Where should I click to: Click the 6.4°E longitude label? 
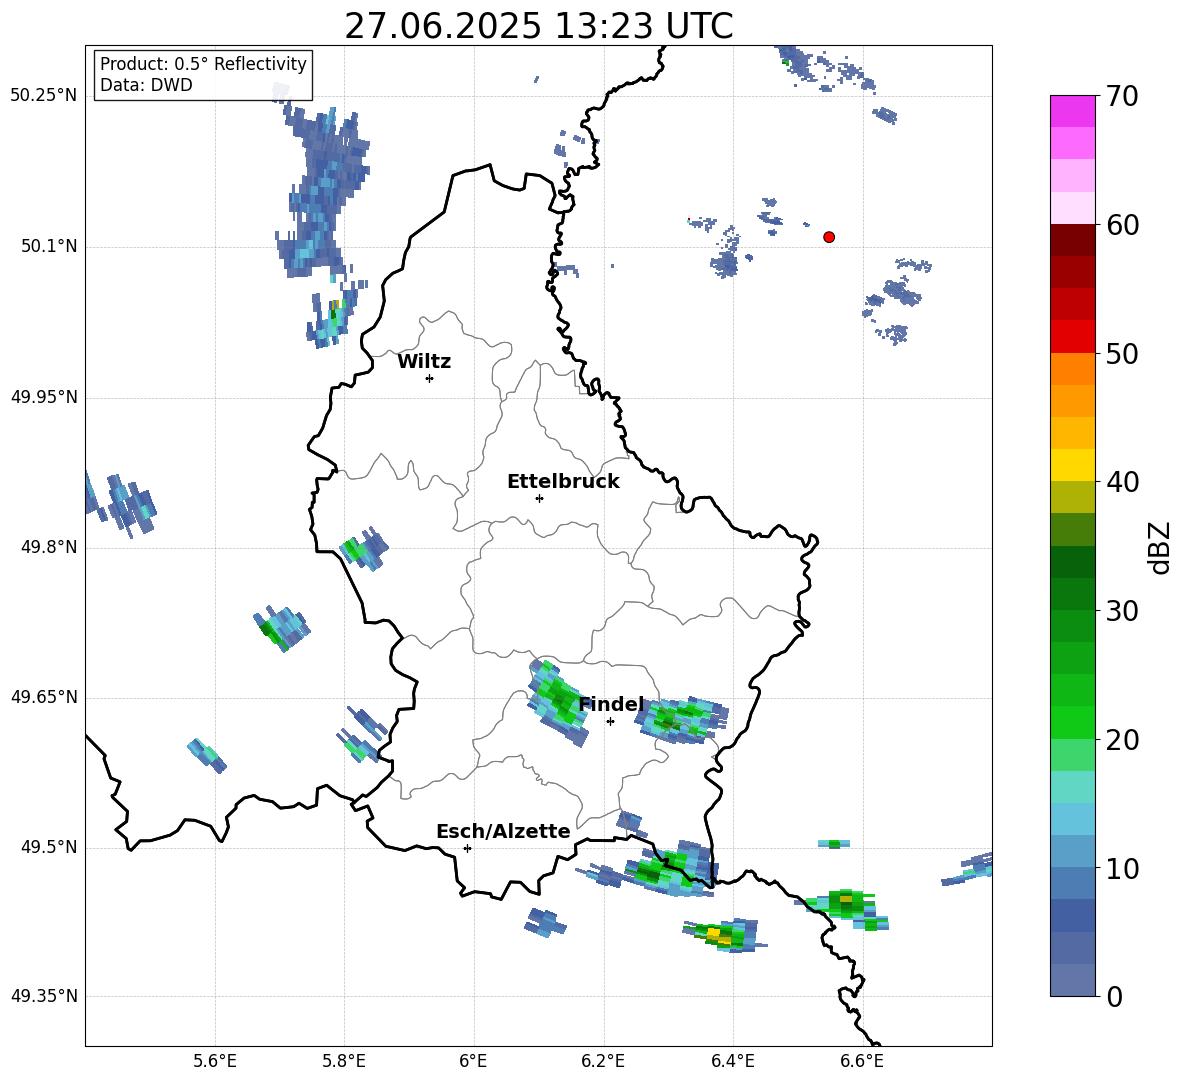[x=732, y=1061]
